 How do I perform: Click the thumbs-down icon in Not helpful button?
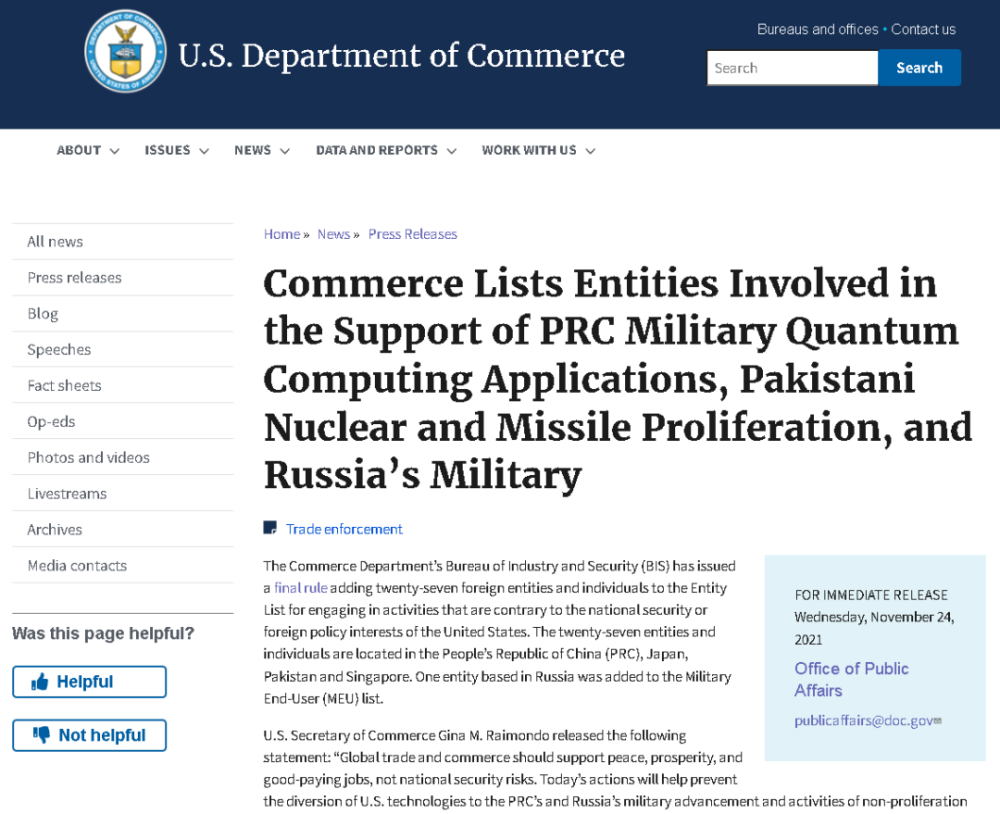41,735
